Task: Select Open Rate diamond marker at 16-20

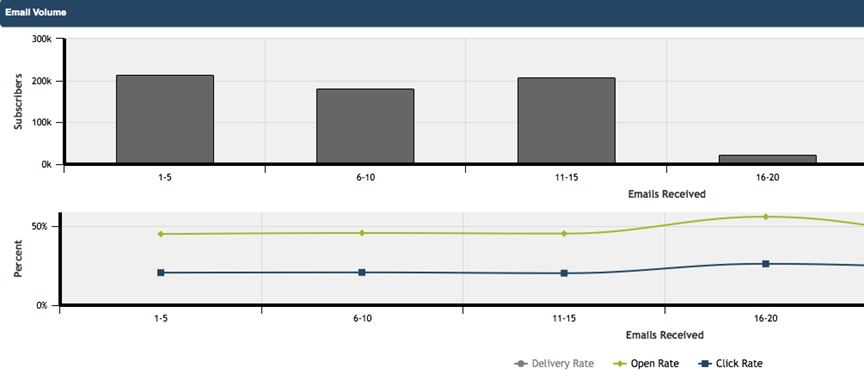Action: (765, 216)
